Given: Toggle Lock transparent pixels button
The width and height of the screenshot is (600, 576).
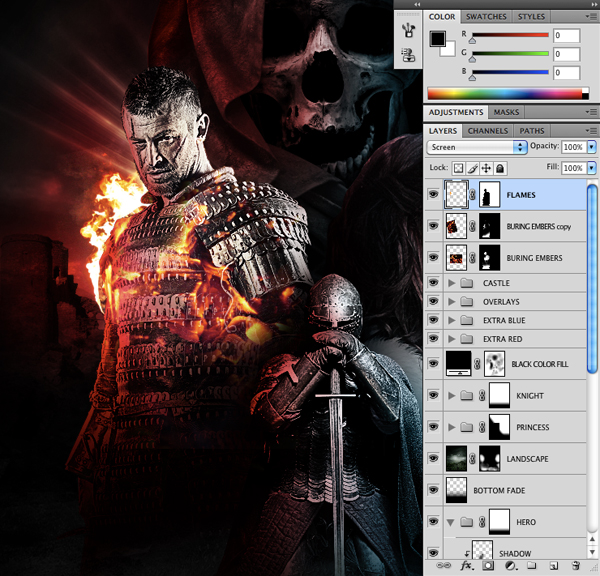Looking at the screenshot, I should 458,169.
